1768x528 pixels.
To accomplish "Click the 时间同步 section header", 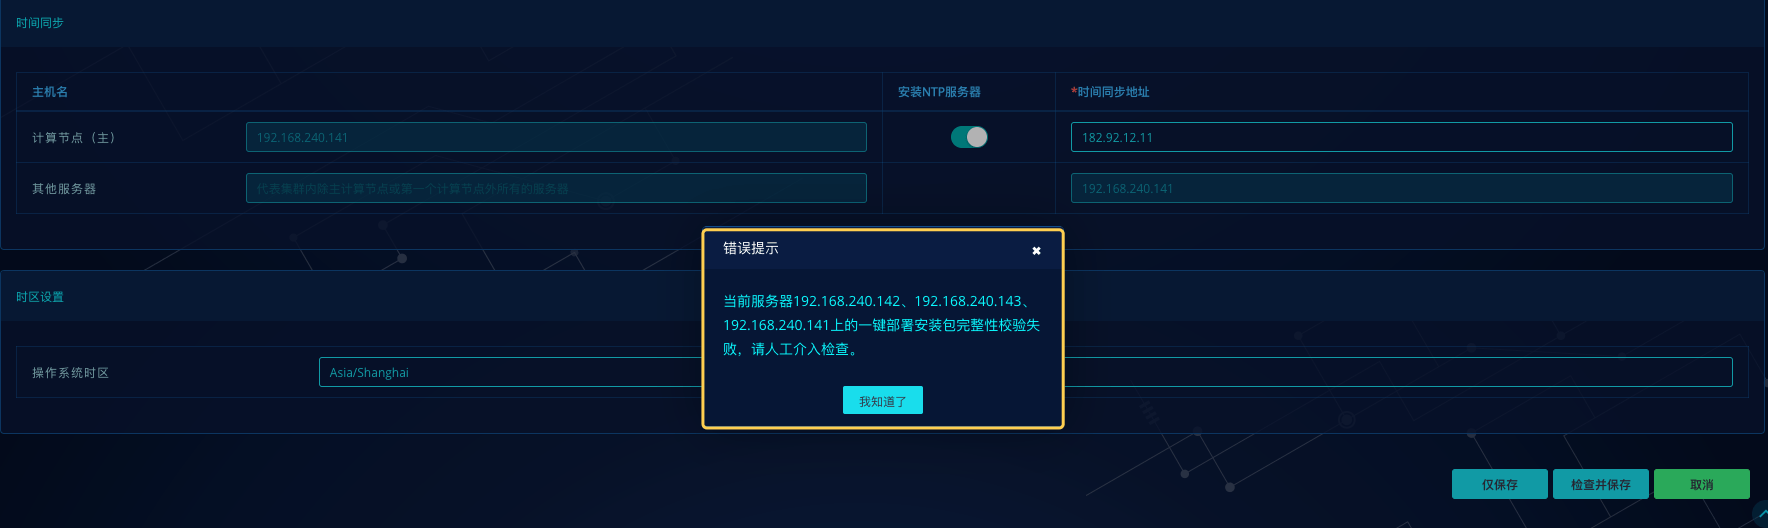I will click(x=40, y=23).
